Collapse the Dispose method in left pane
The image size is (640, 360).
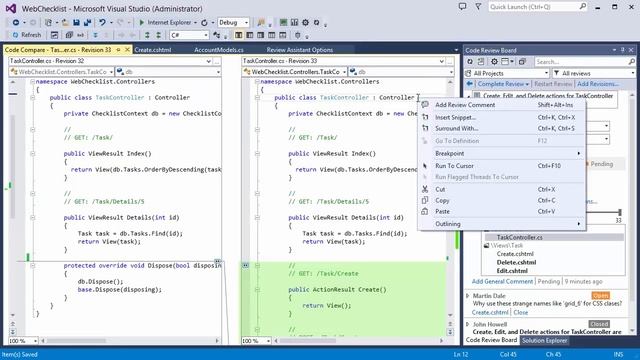click(33, 266)
